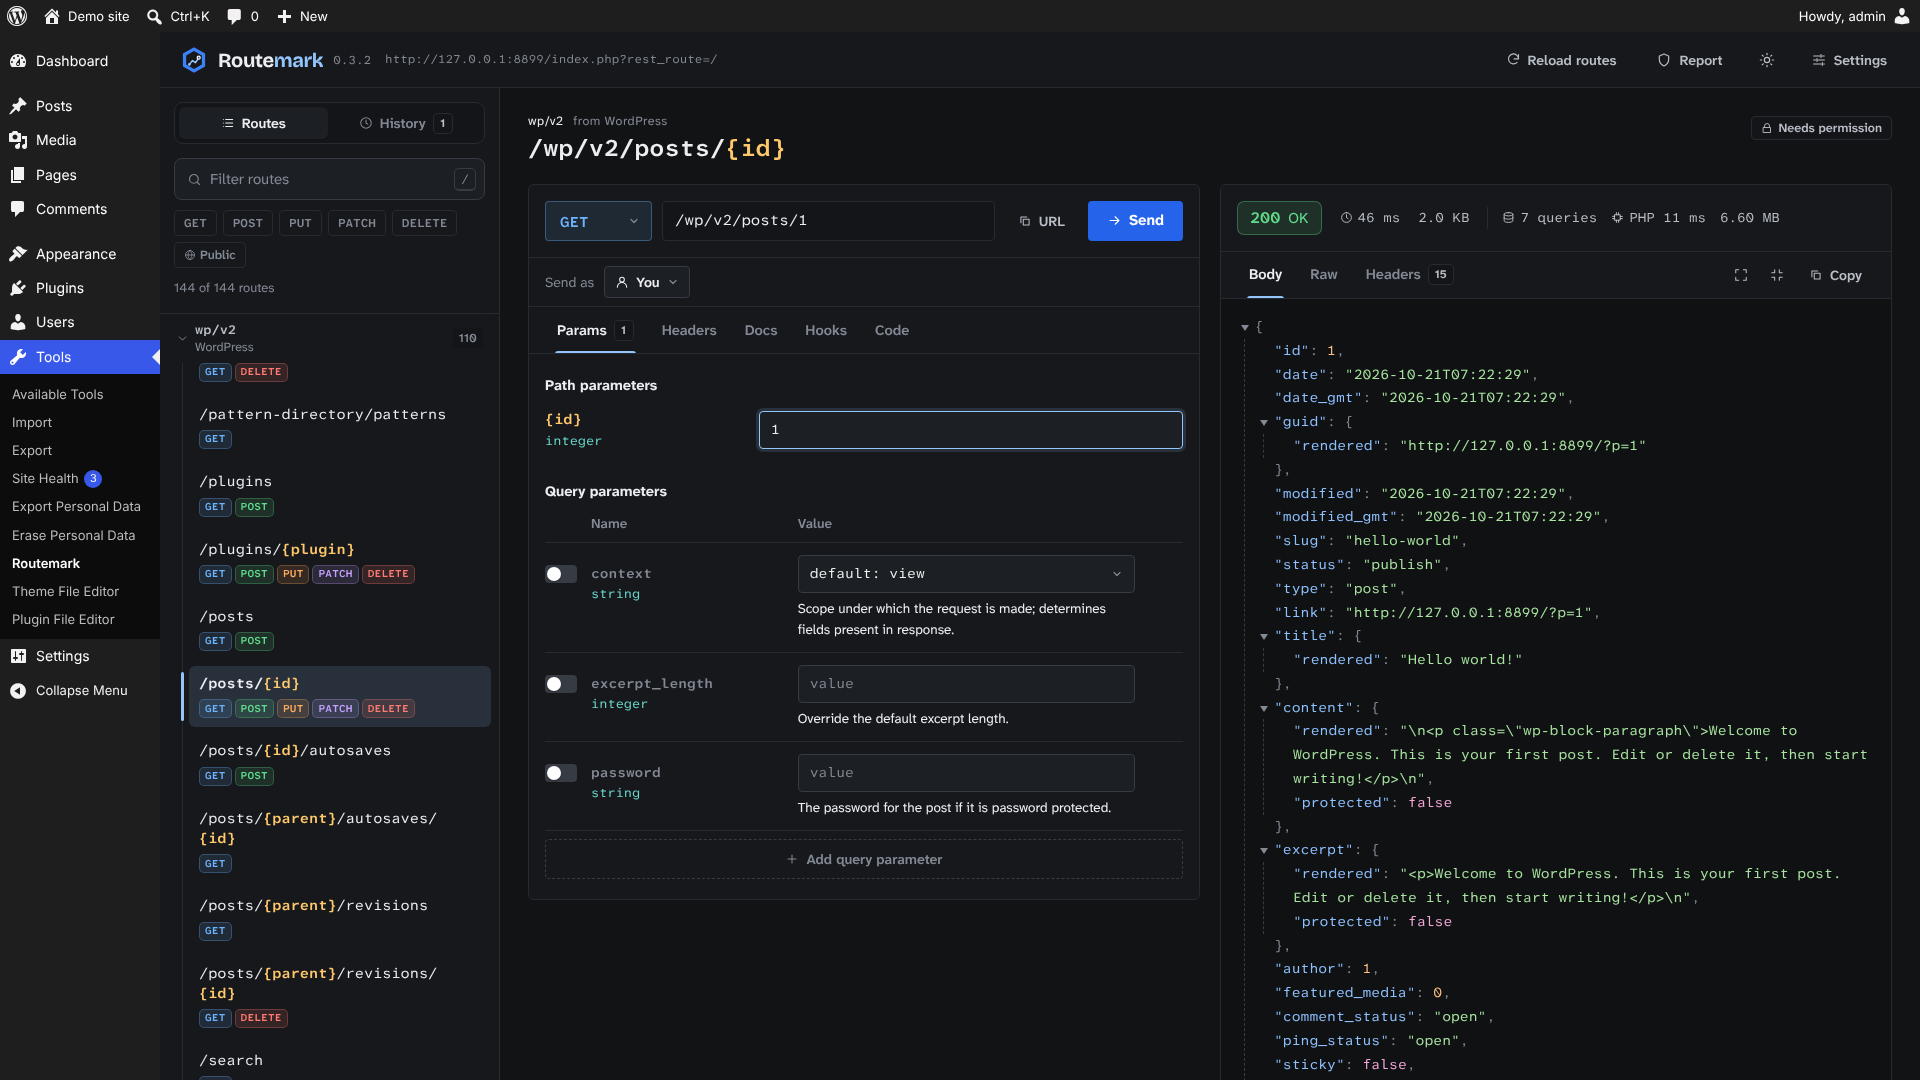Screen dimensions: 1920x1080
Task: Open the Hooks tab
Action: (x=826, y=330)
